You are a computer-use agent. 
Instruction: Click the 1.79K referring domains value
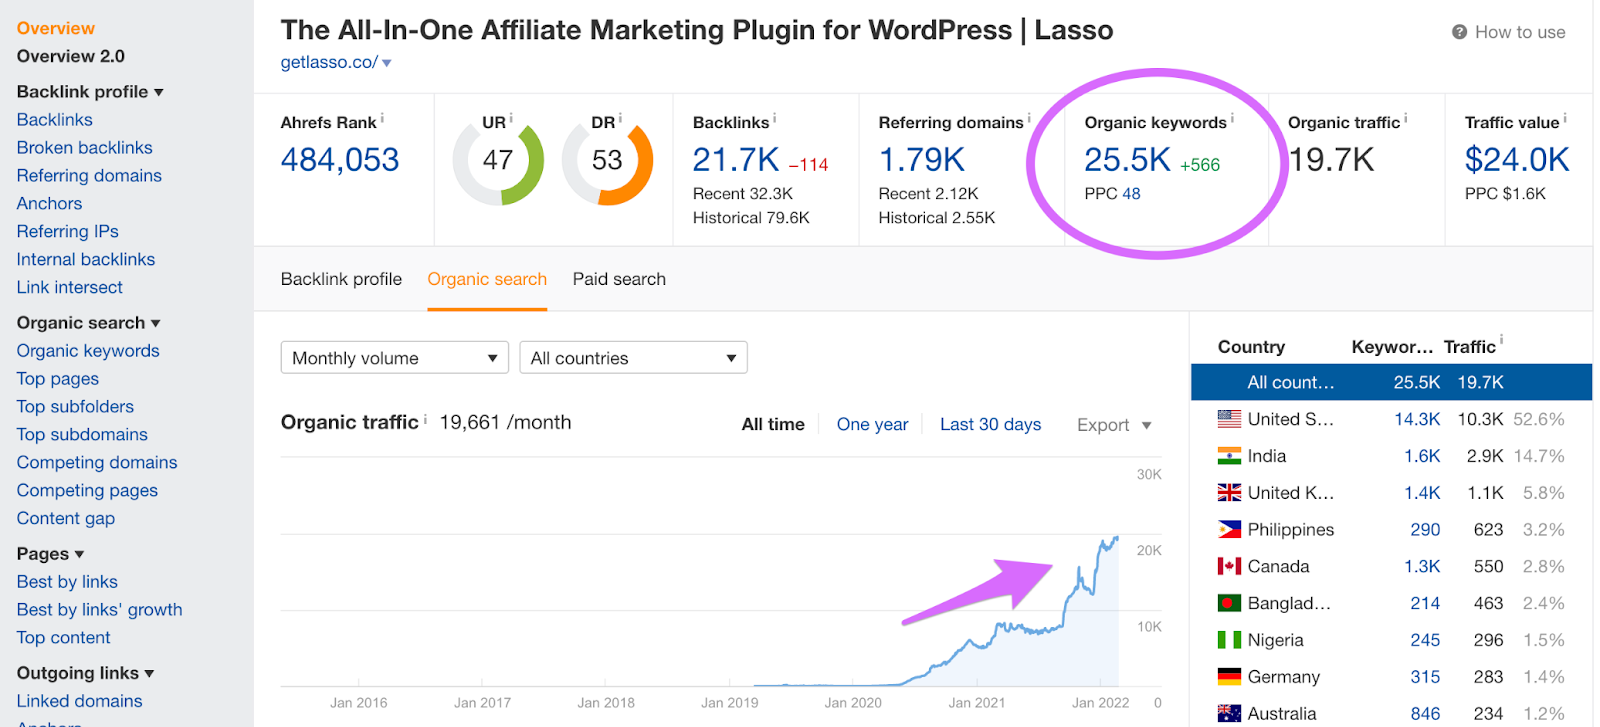tap(921, 160)
